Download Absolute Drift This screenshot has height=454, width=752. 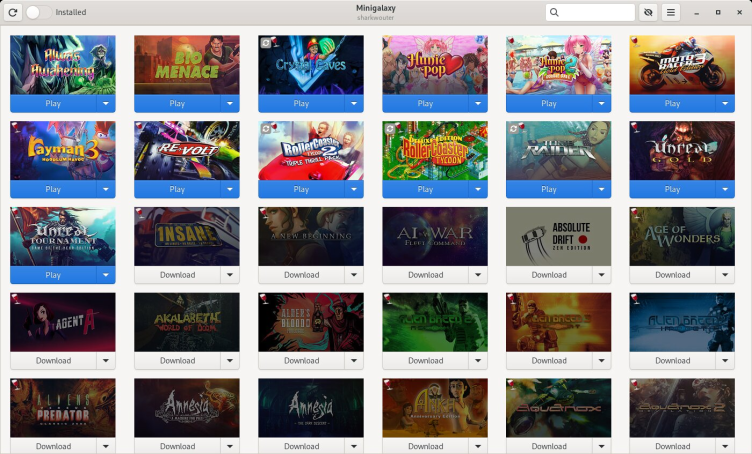coord(549,275)
